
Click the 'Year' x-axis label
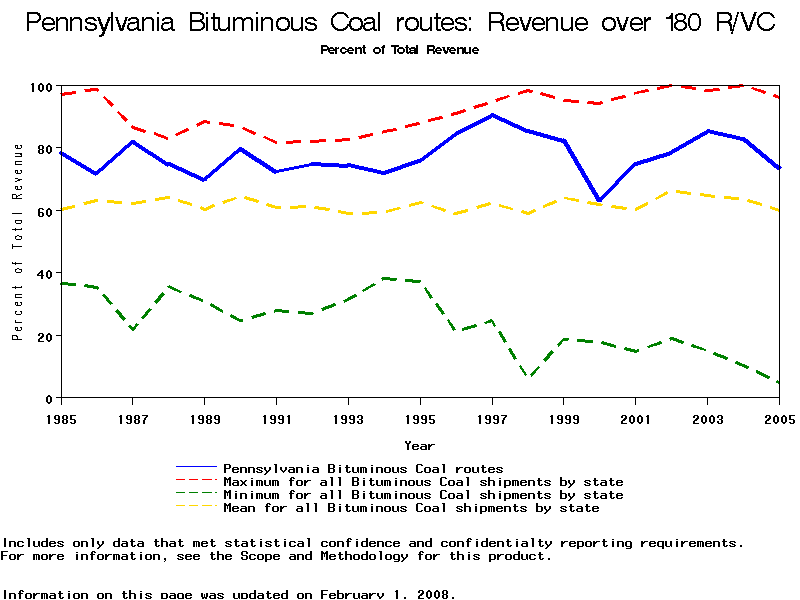tap(419, 445)
